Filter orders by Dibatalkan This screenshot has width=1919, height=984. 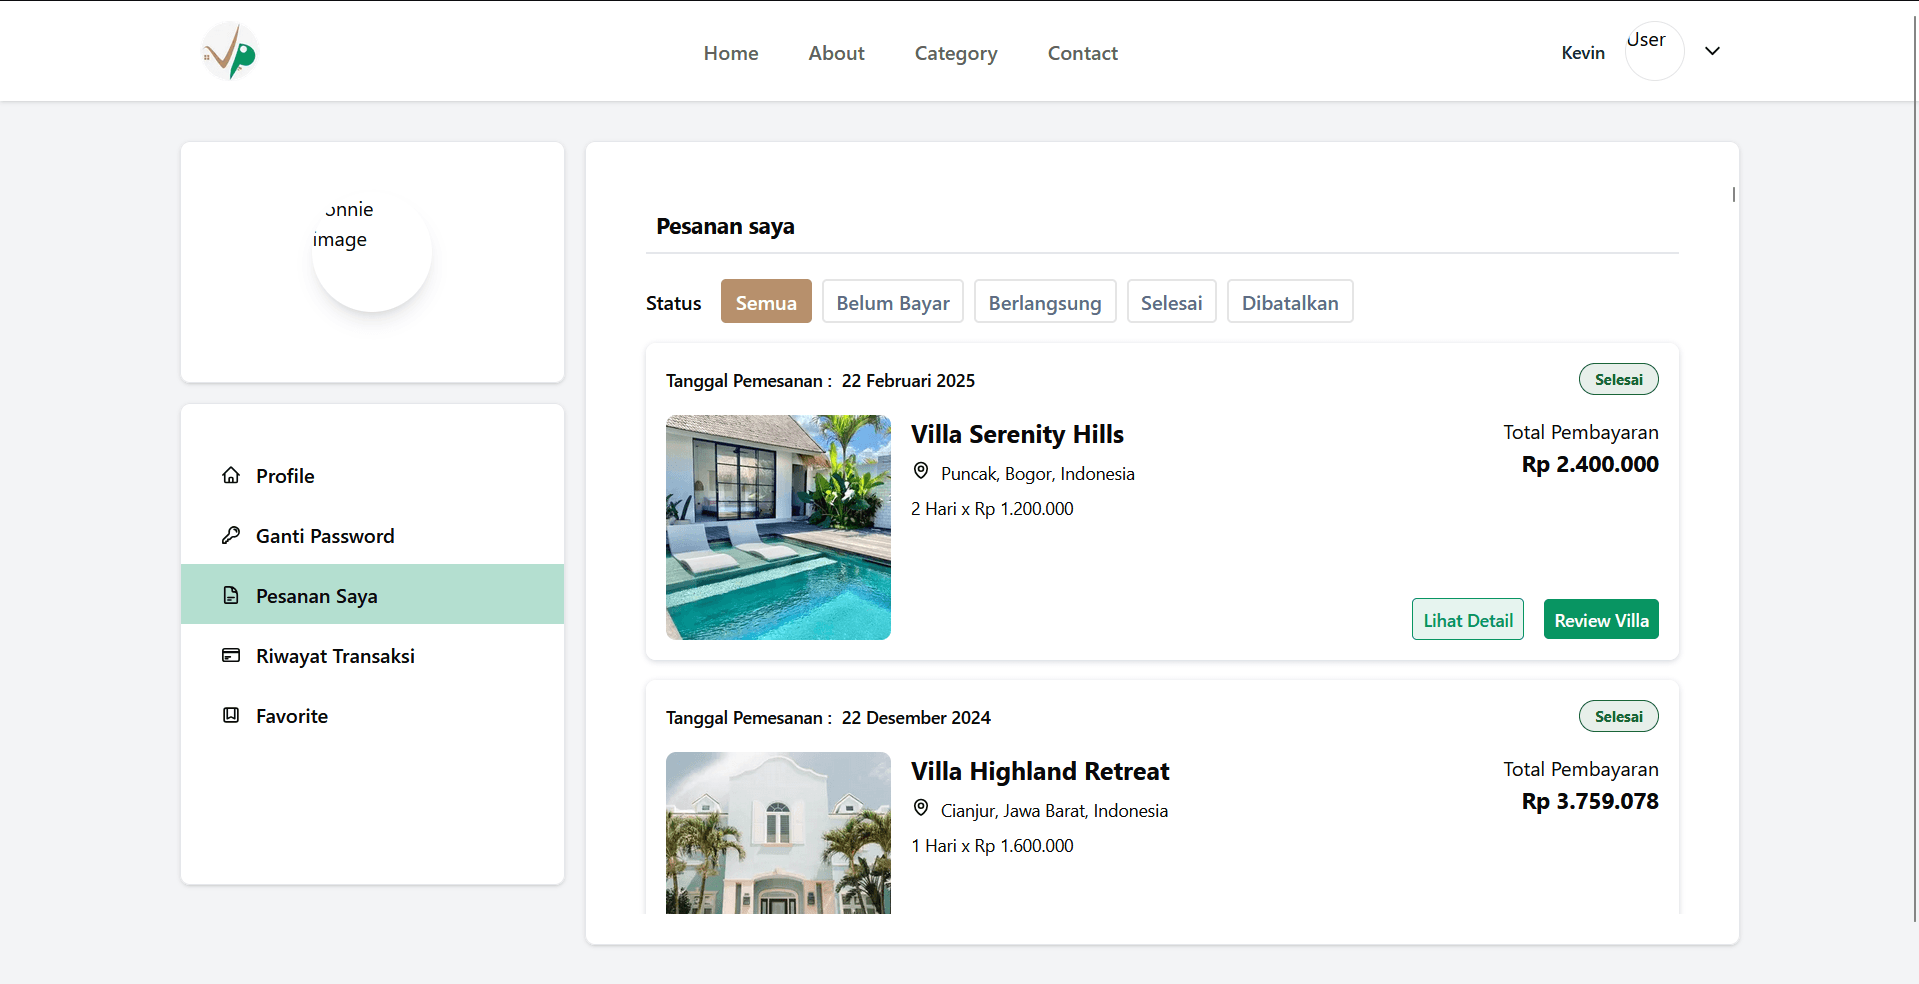(x=1290, y=301)
